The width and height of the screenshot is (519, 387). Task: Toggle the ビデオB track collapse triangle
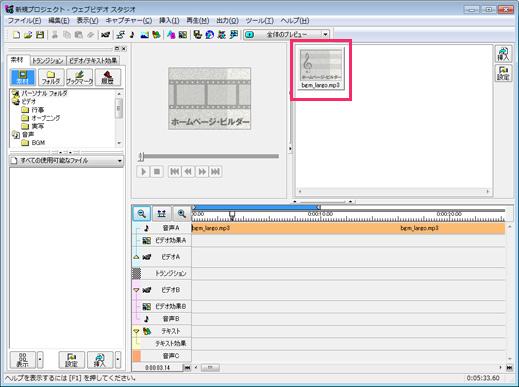click(136, 290)
